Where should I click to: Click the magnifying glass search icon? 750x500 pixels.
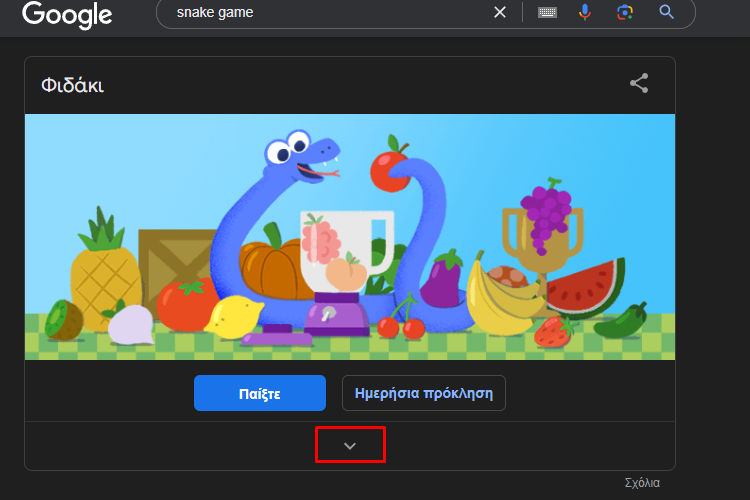(666, 11)
